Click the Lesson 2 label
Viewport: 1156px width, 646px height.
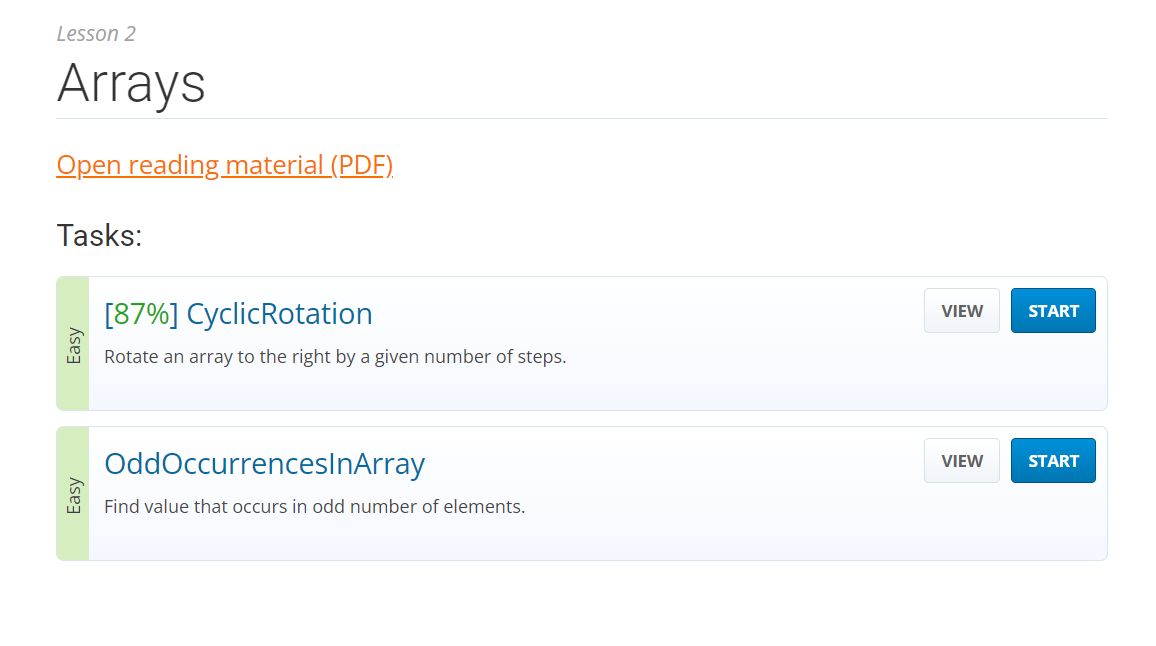[96, 34]
